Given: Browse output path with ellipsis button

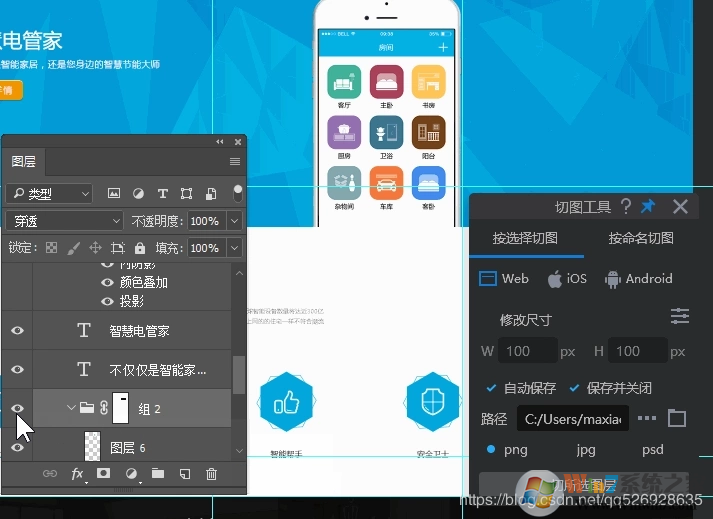Looking at the screenshot, I should point(647,418).
